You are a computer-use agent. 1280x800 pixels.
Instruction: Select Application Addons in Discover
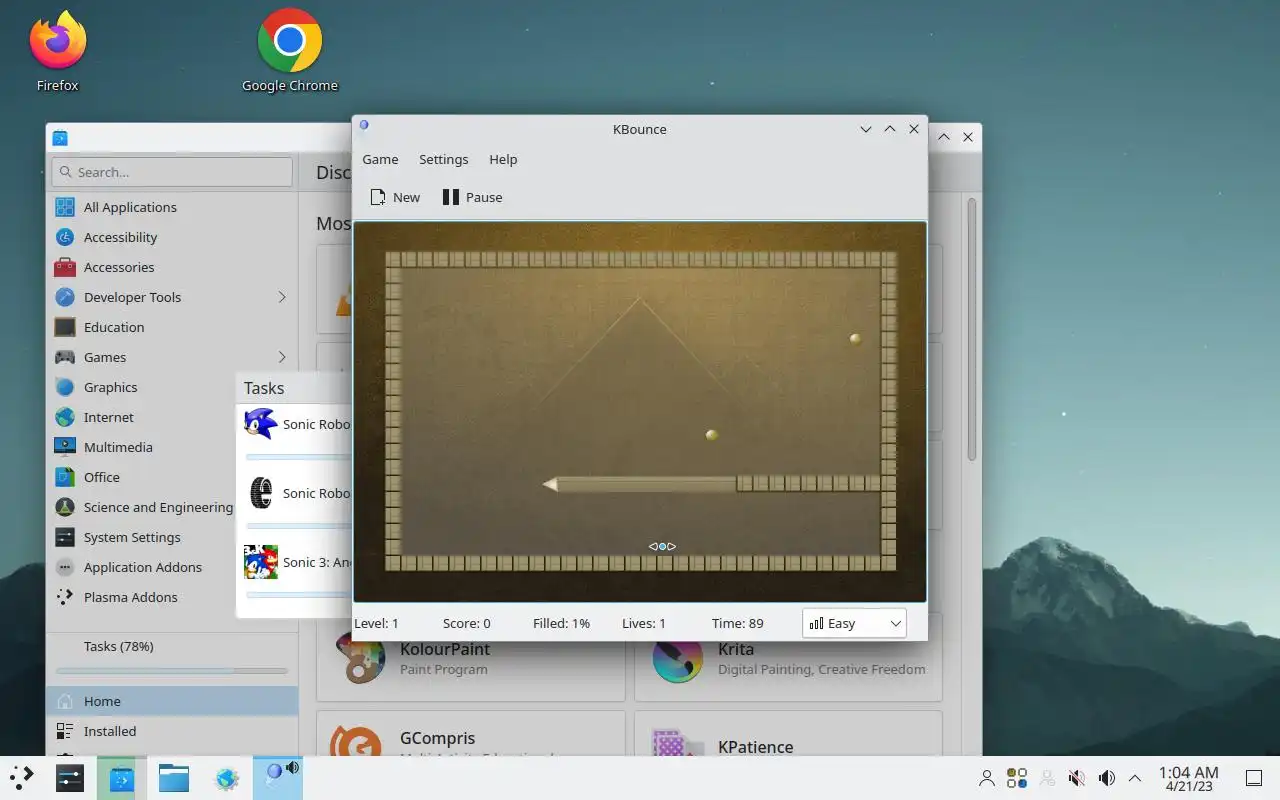click(x=142, y=567)
